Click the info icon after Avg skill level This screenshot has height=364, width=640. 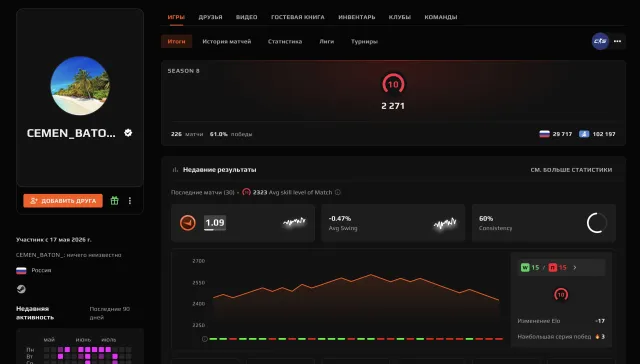click(x=338, y=192)
